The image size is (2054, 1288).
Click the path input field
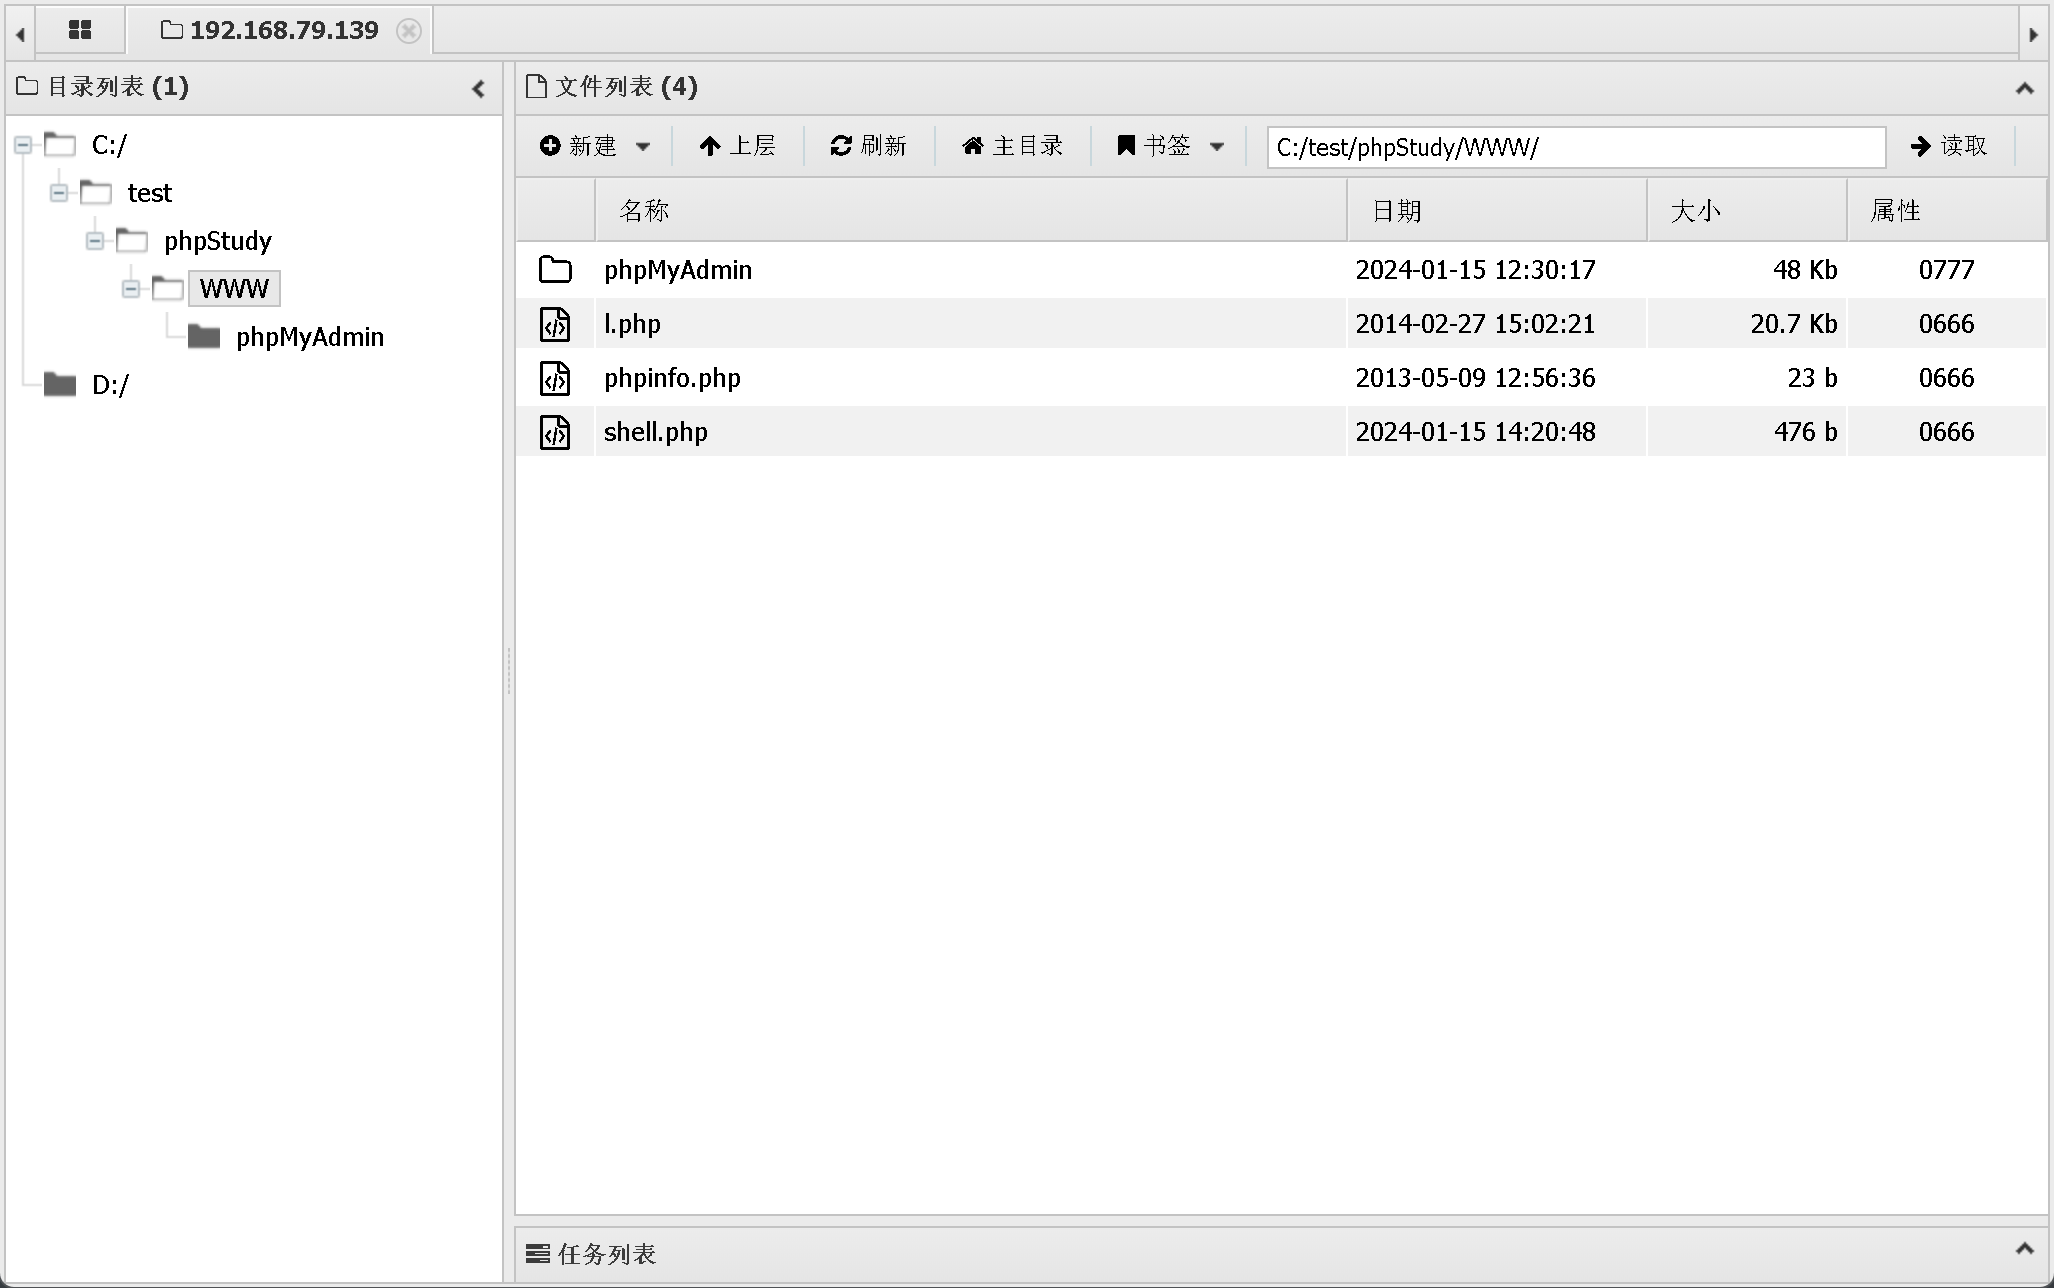1575,147
